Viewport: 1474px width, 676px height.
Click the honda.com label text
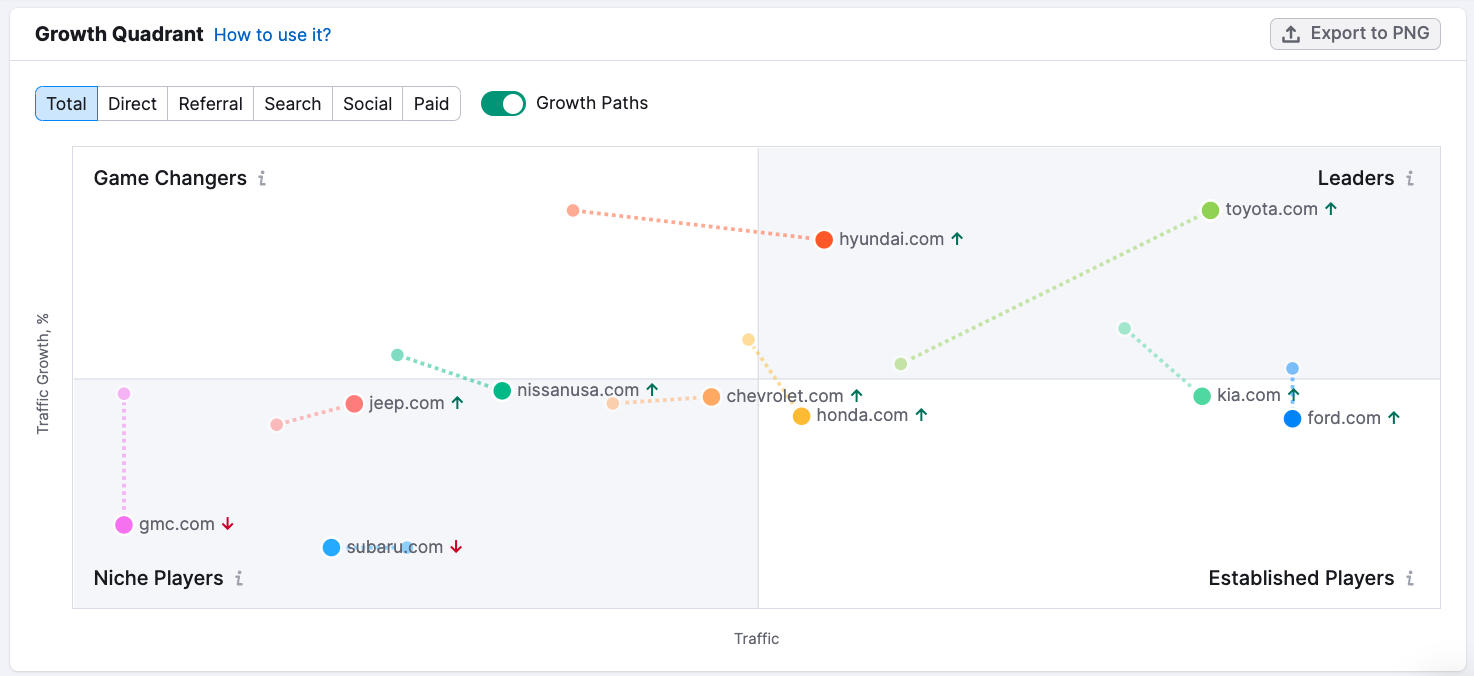(x=862, y=415)
